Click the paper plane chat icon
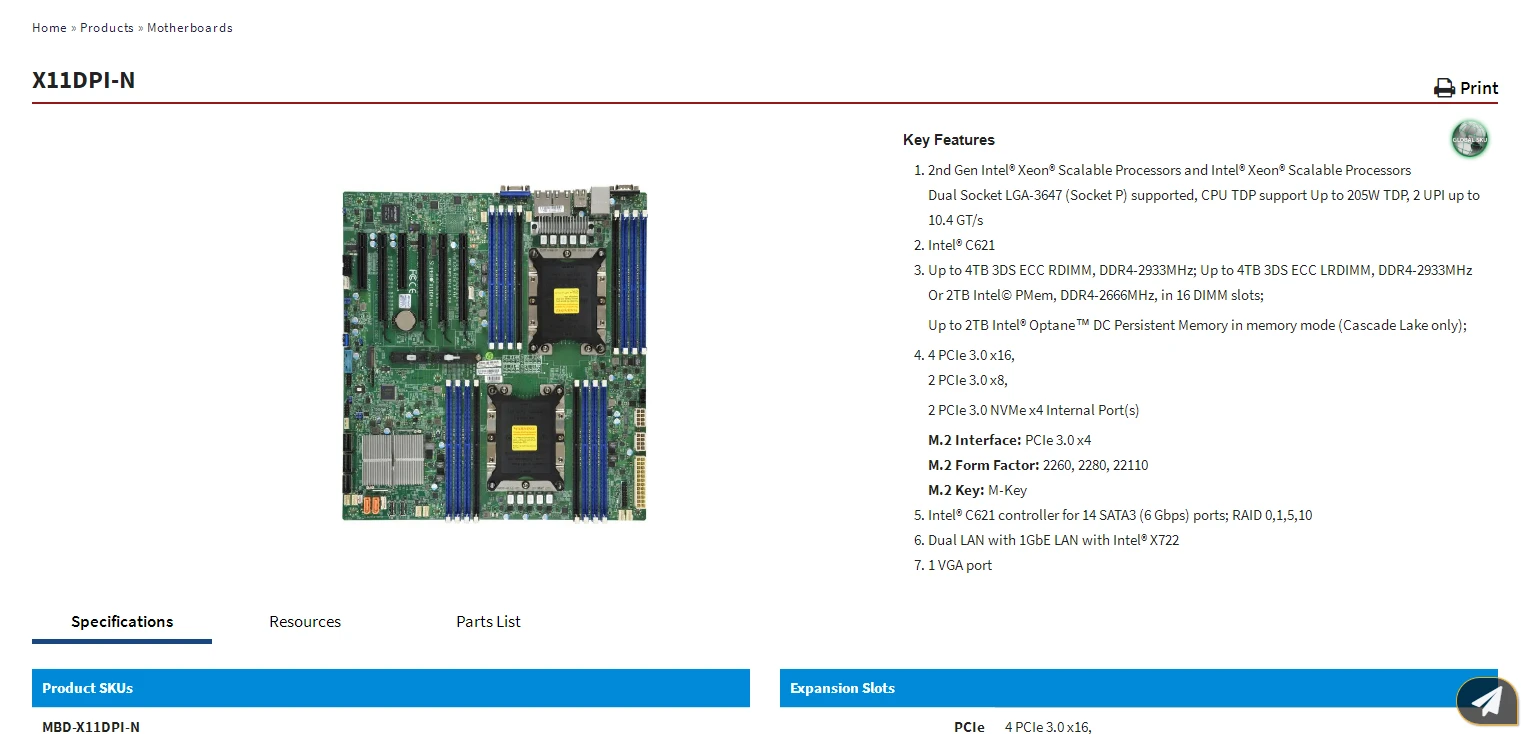 tap(1486, 701)
